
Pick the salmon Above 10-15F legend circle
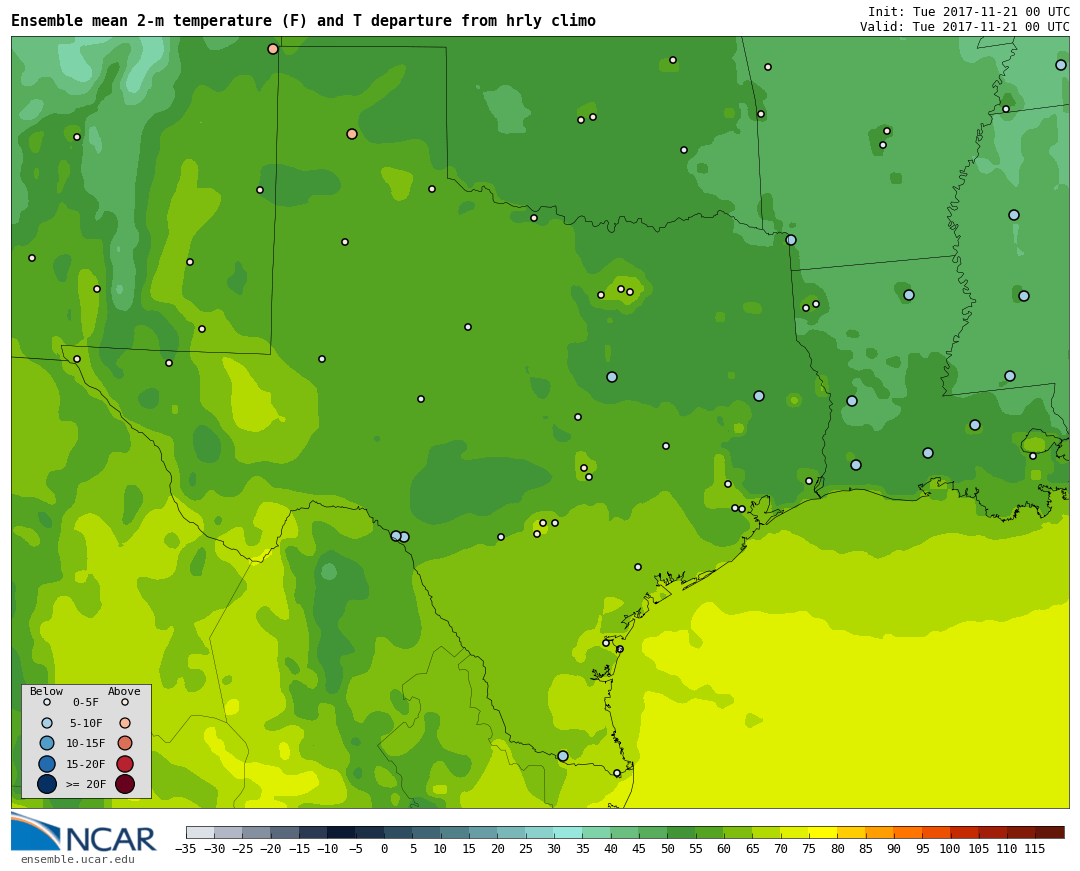125,743
